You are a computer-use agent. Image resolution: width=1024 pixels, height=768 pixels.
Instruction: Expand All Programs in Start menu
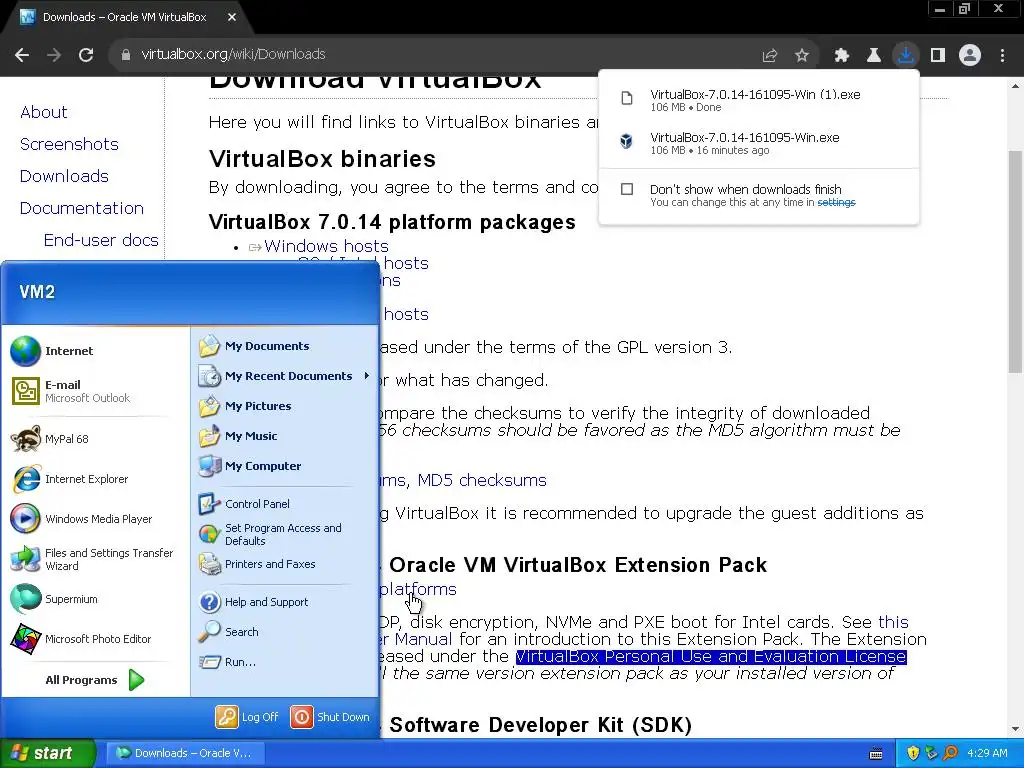click(x=95, y=680)
